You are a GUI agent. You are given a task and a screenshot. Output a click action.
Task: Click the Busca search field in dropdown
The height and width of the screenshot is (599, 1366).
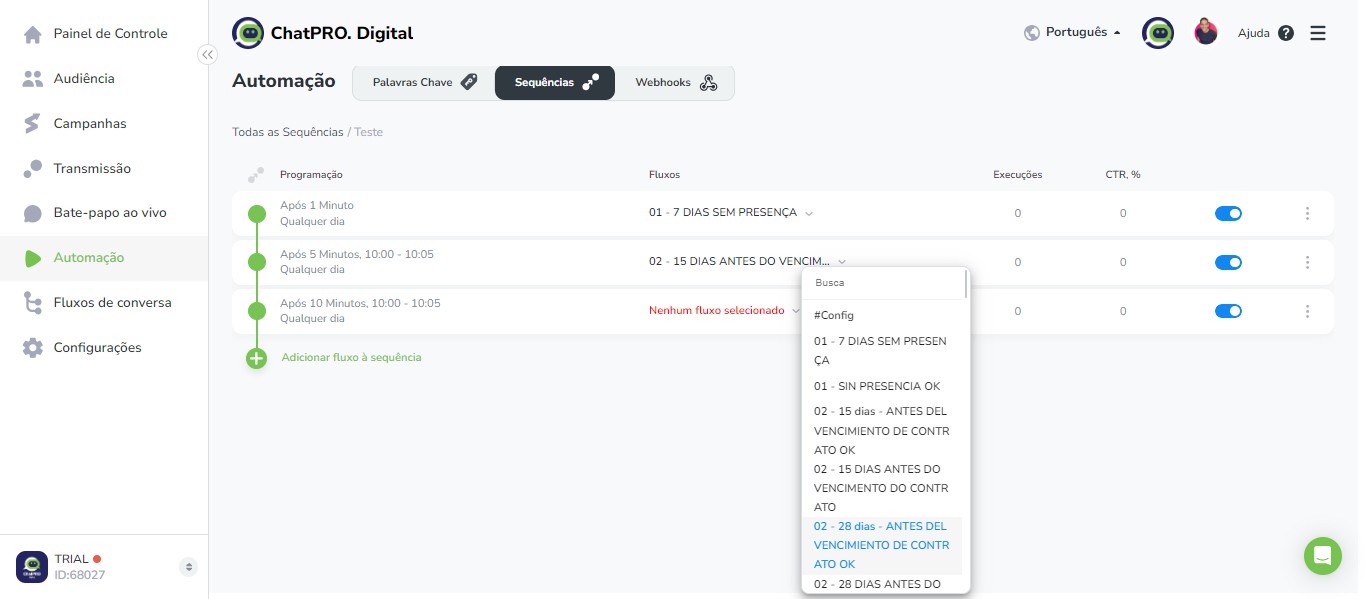coord(884,283)
